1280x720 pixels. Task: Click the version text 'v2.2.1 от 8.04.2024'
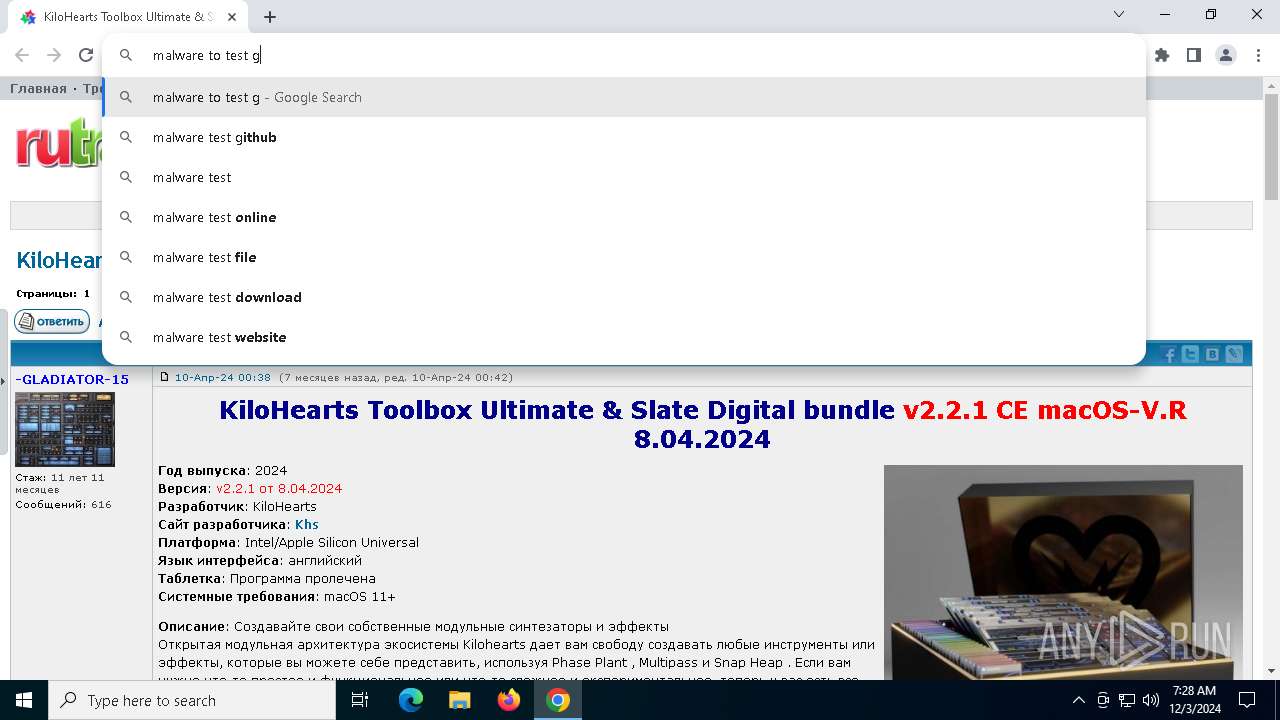[x=279, y=488]
